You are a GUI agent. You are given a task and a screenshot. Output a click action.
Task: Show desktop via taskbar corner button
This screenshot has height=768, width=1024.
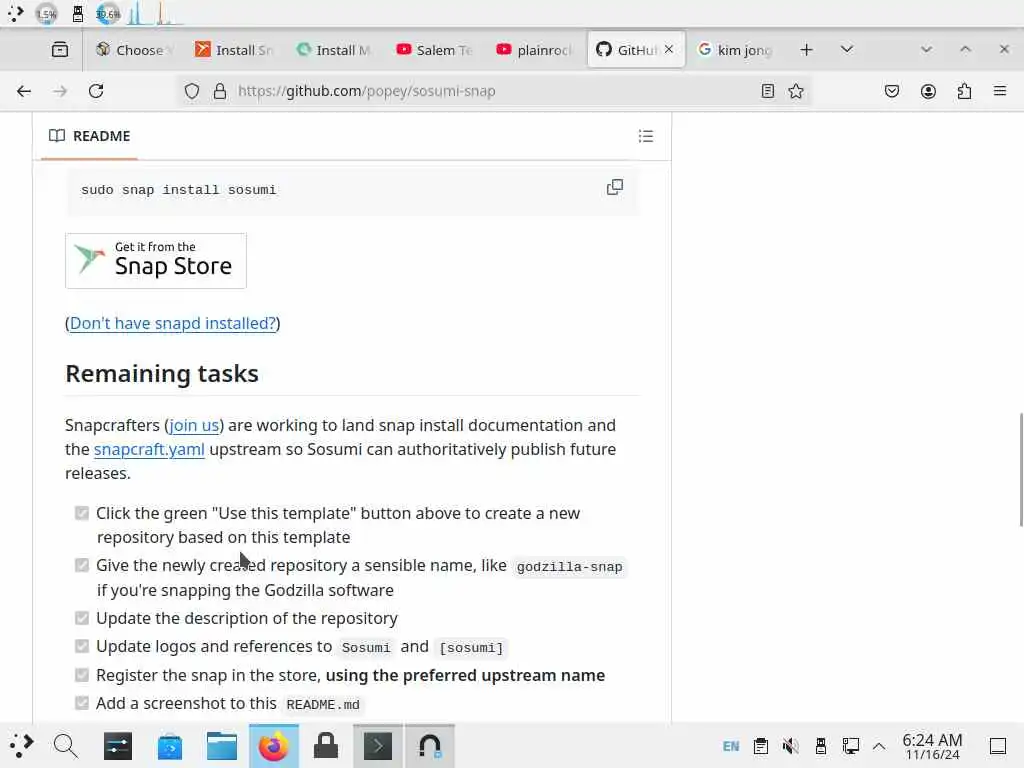998,746
